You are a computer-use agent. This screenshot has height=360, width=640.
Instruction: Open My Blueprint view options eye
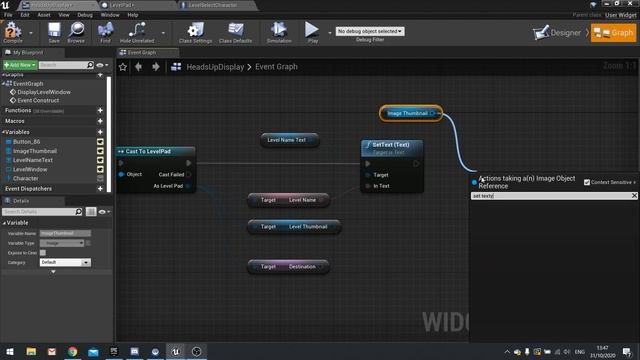coord(102,65)
